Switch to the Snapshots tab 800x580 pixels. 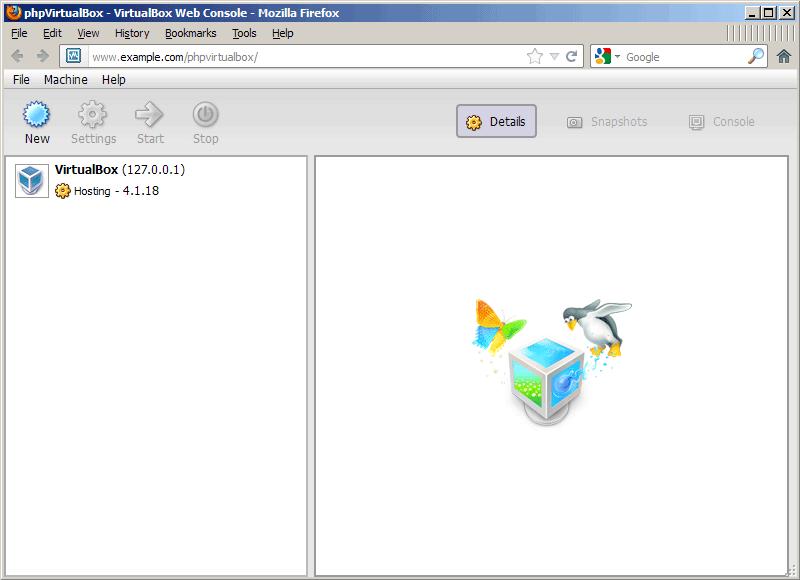coord(607,122)
